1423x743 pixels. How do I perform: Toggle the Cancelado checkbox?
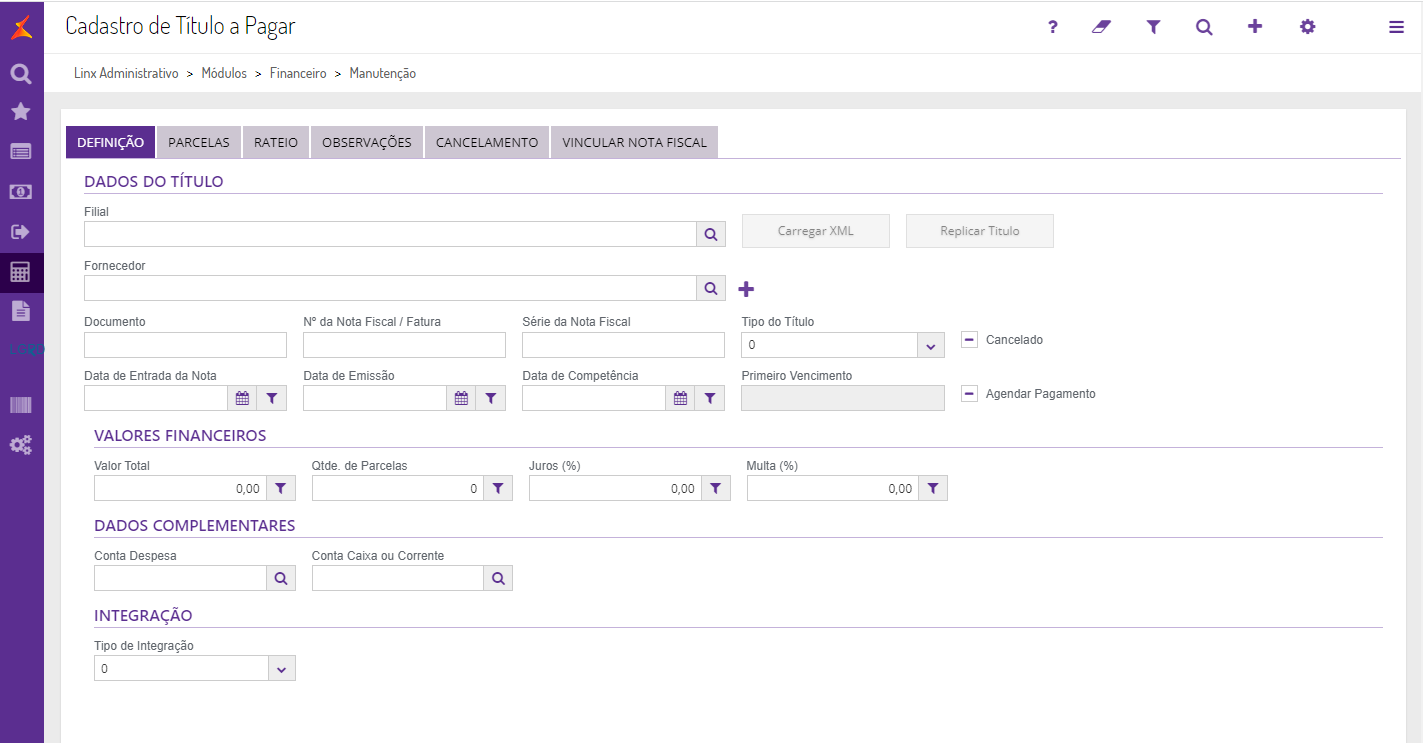(969, 340)
